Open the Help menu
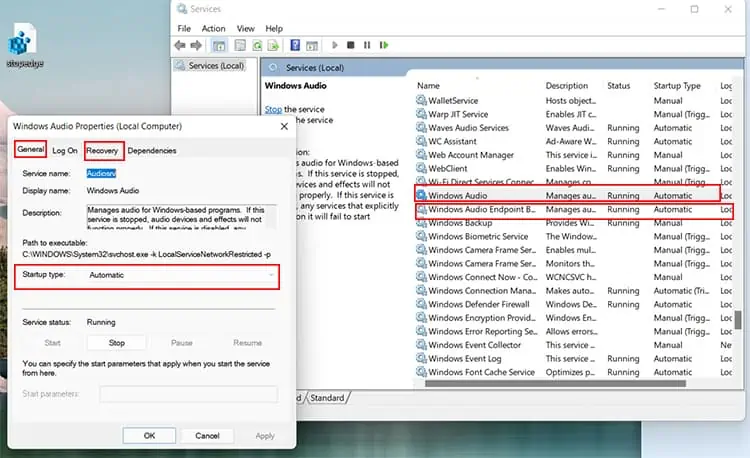The height and width of the screenshot is (458, 750). pyautogui.click(x=274, y=29)
